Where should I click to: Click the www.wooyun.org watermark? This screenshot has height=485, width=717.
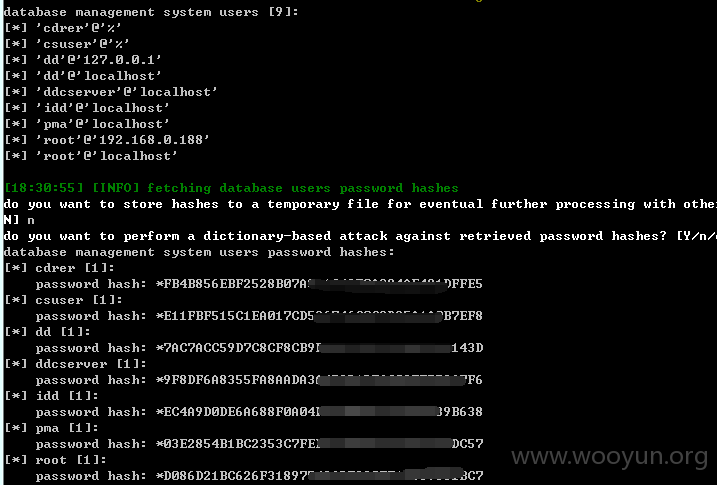[609, 457]
